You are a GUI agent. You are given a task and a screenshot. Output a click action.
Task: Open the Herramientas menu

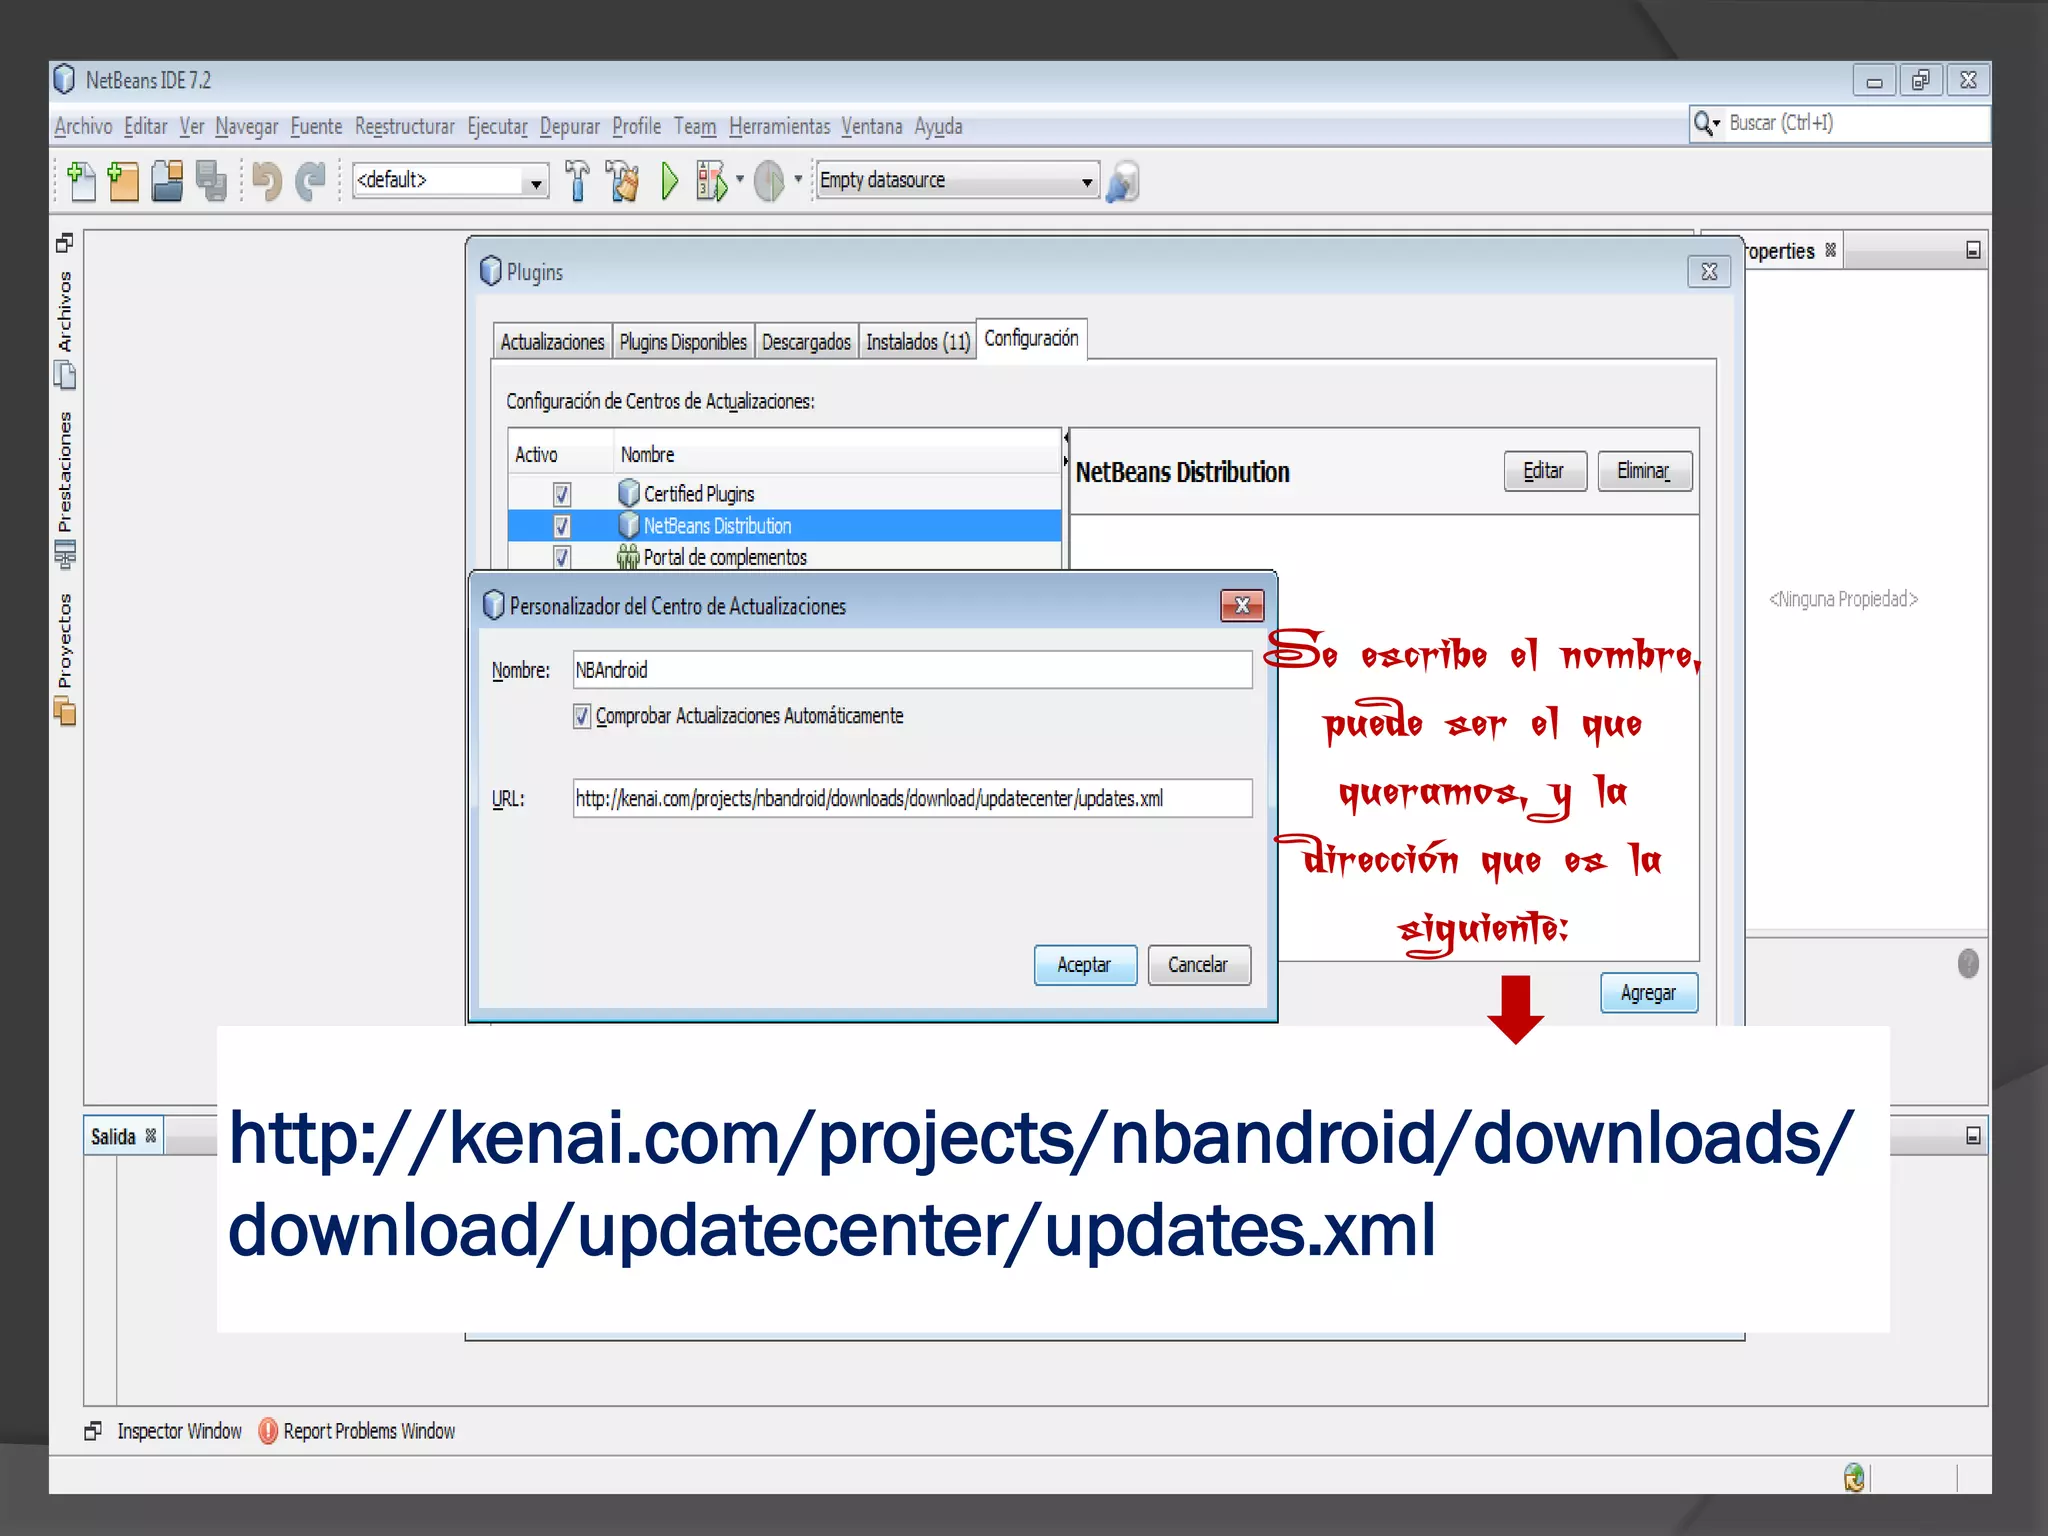(779, 126)
